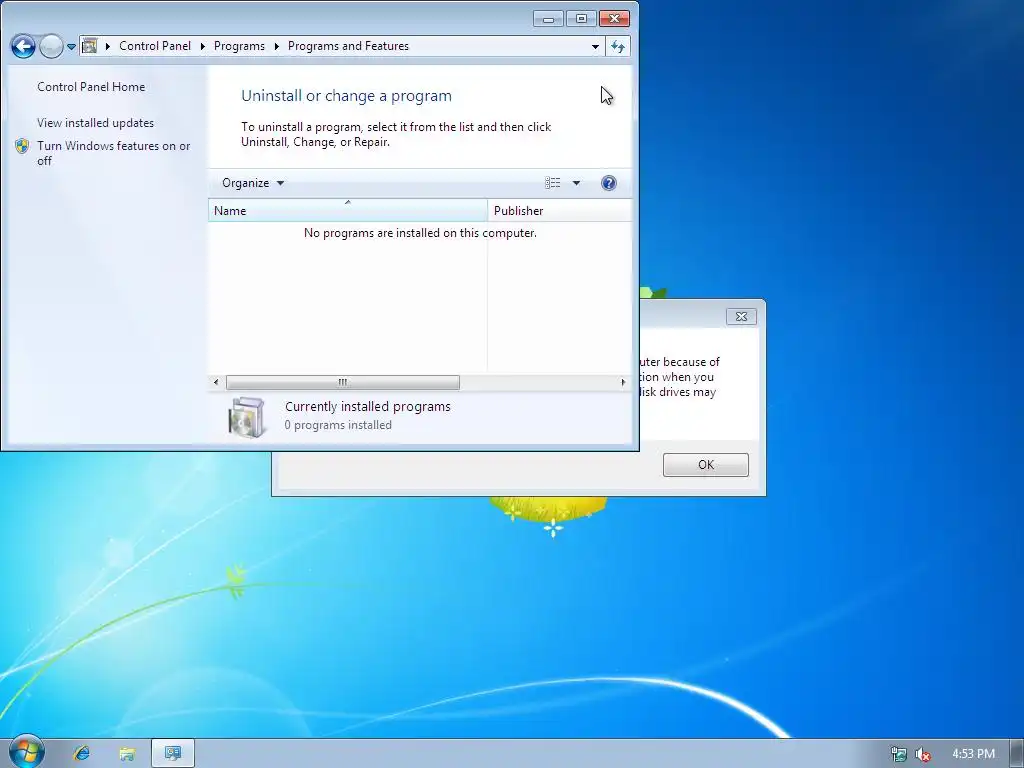1024x768 pixels.
Task: Minimize the Programs and Features window
Action: coord(549,19)
